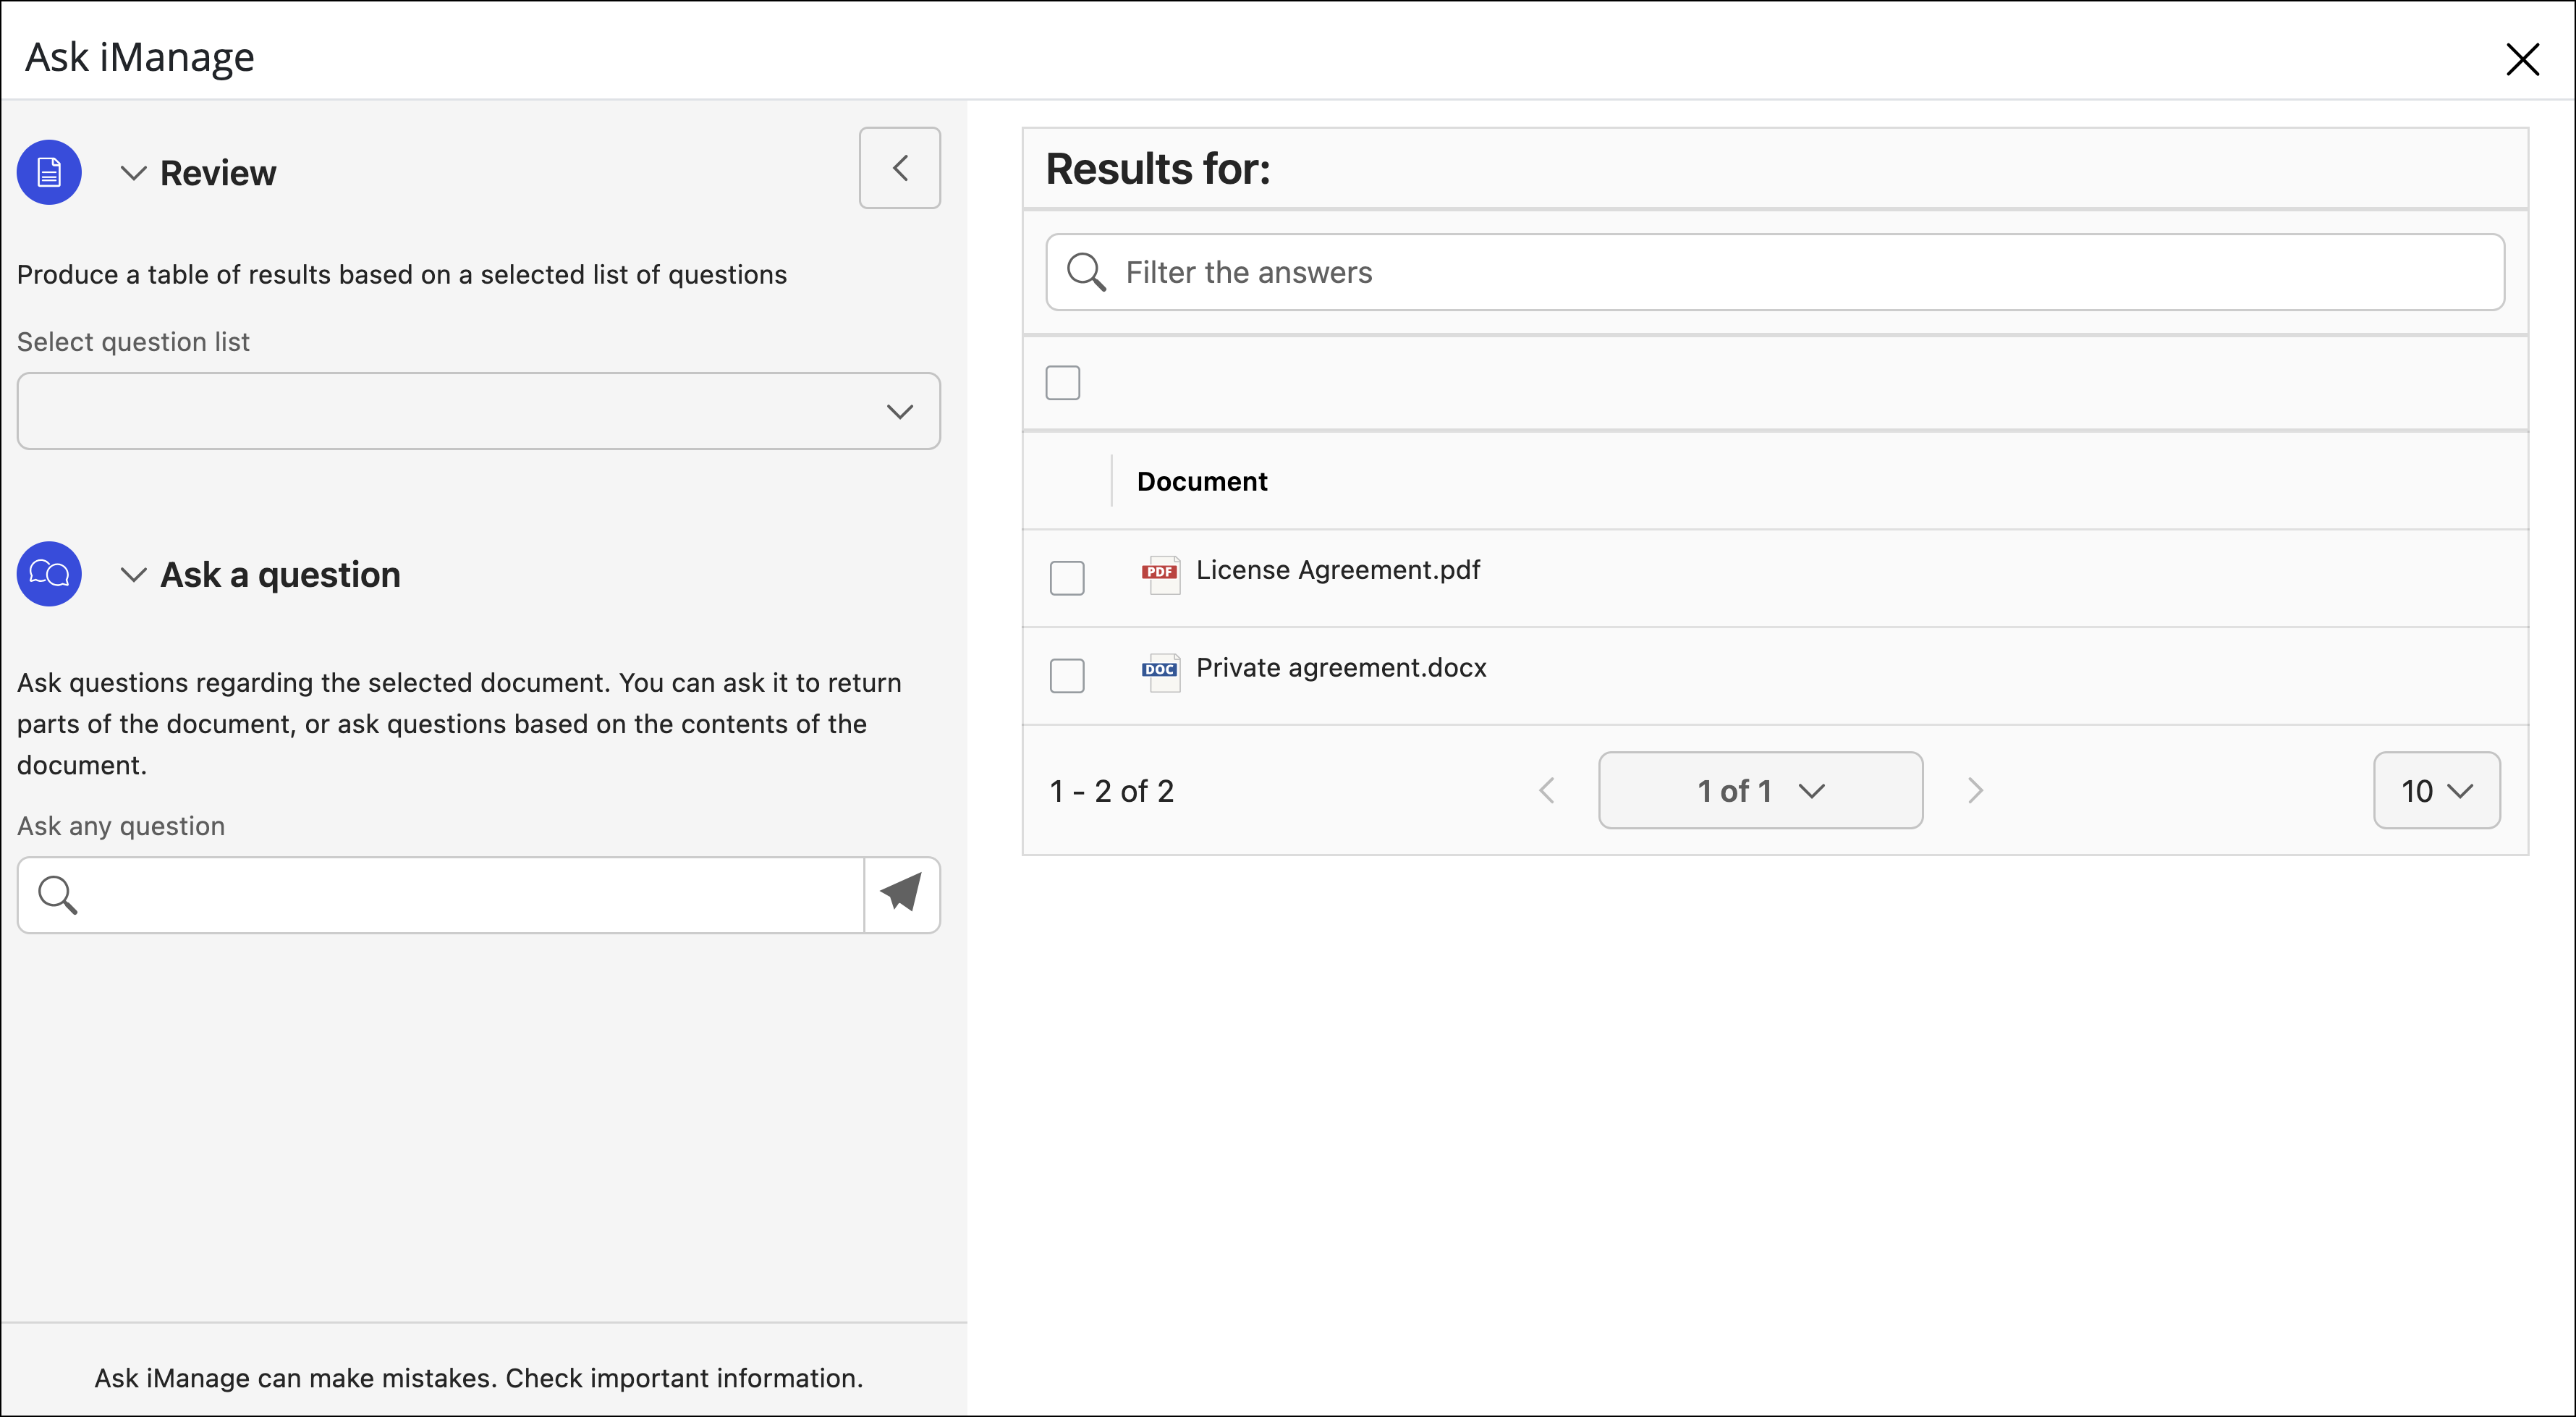Click the Filter the answers input field
The width and height of the screenshot is (2576, 1417).
click(1775, 272)
